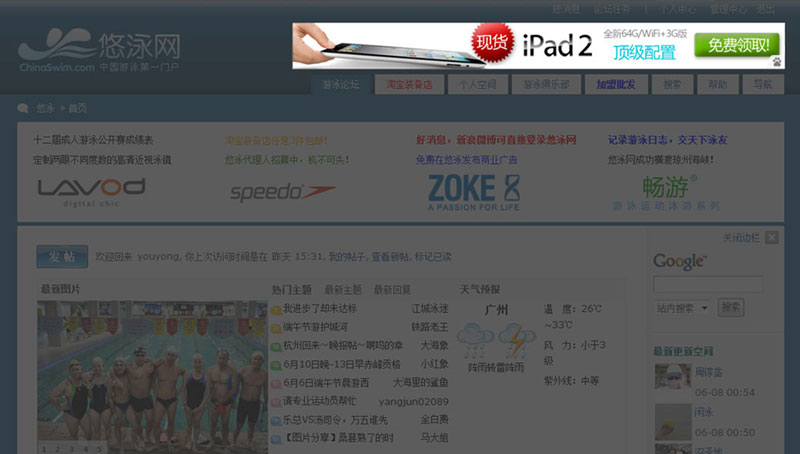Click the pink icon beside 请专业运动员帮忙

pyautogui.click(x=276, y=402)
